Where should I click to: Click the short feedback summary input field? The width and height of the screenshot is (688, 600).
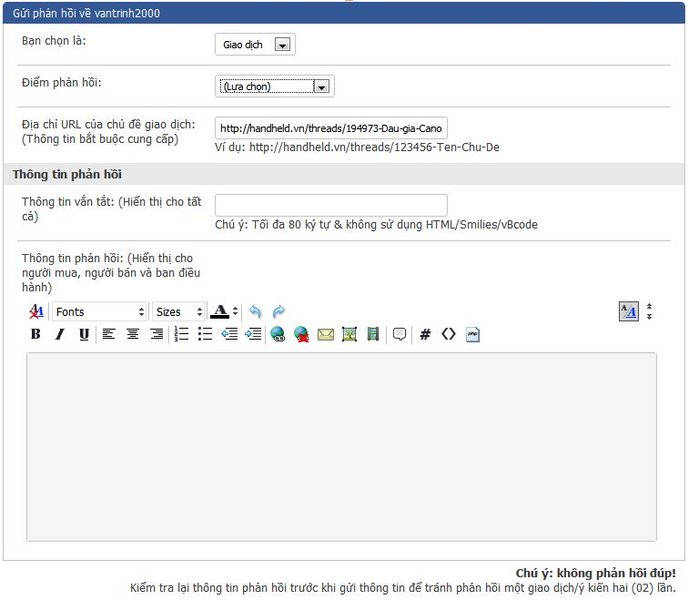pos(331,205)
